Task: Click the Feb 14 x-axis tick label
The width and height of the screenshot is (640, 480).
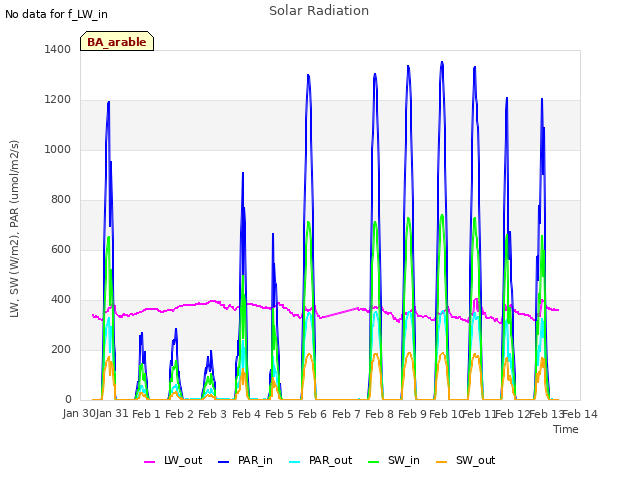Action: [x=580, y=414]
